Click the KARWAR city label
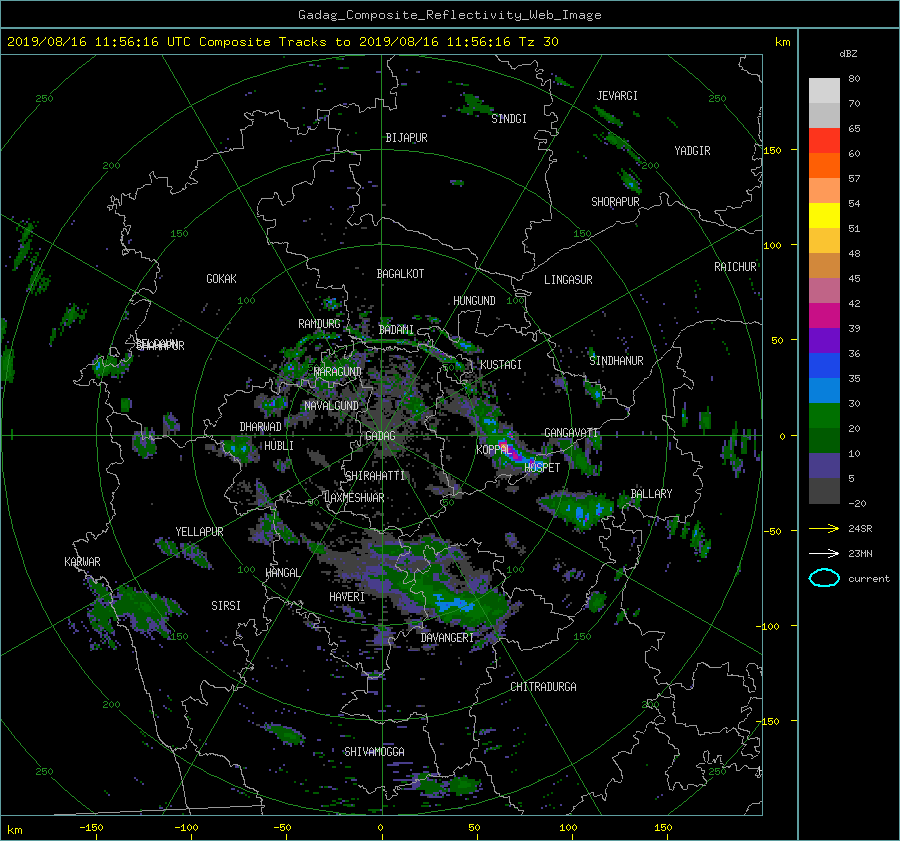 (x=82, y=562)
